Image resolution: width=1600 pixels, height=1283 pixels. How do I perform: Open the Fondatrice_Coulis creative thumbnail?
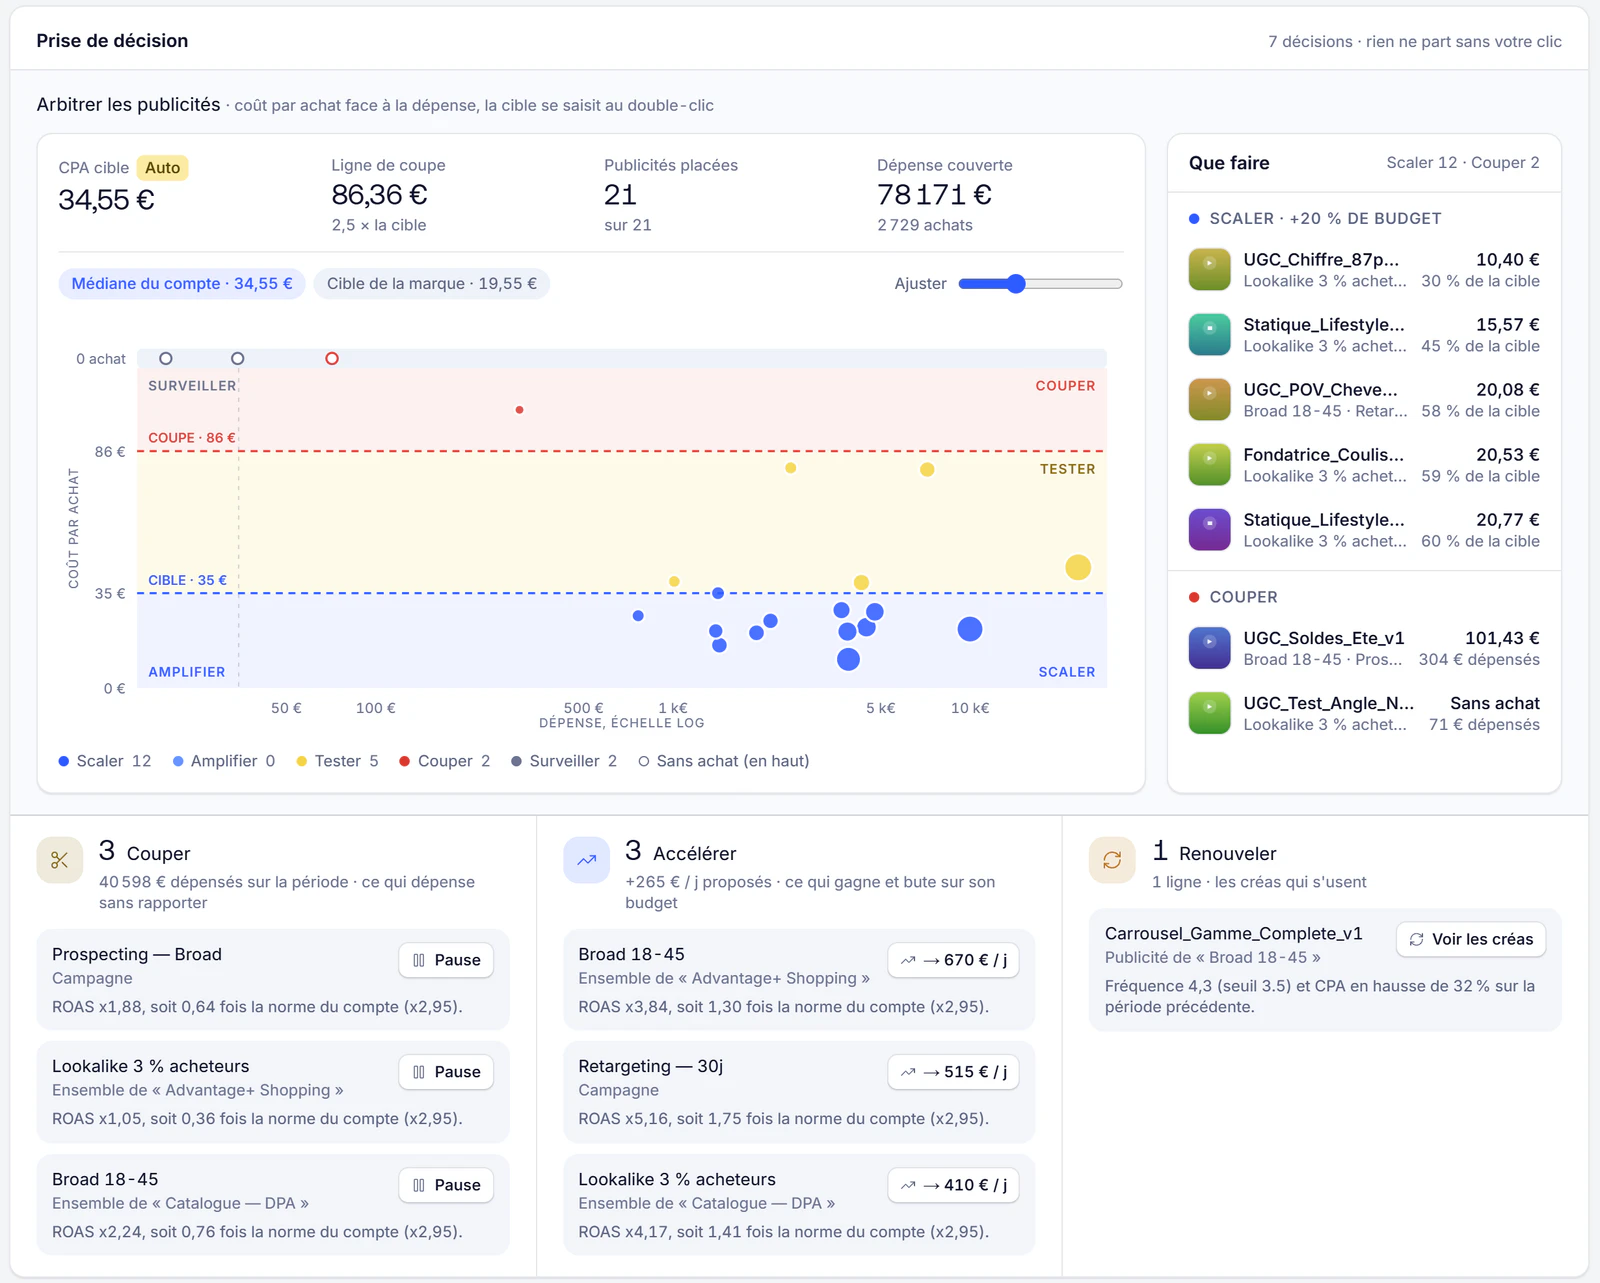click(1209, 465)
